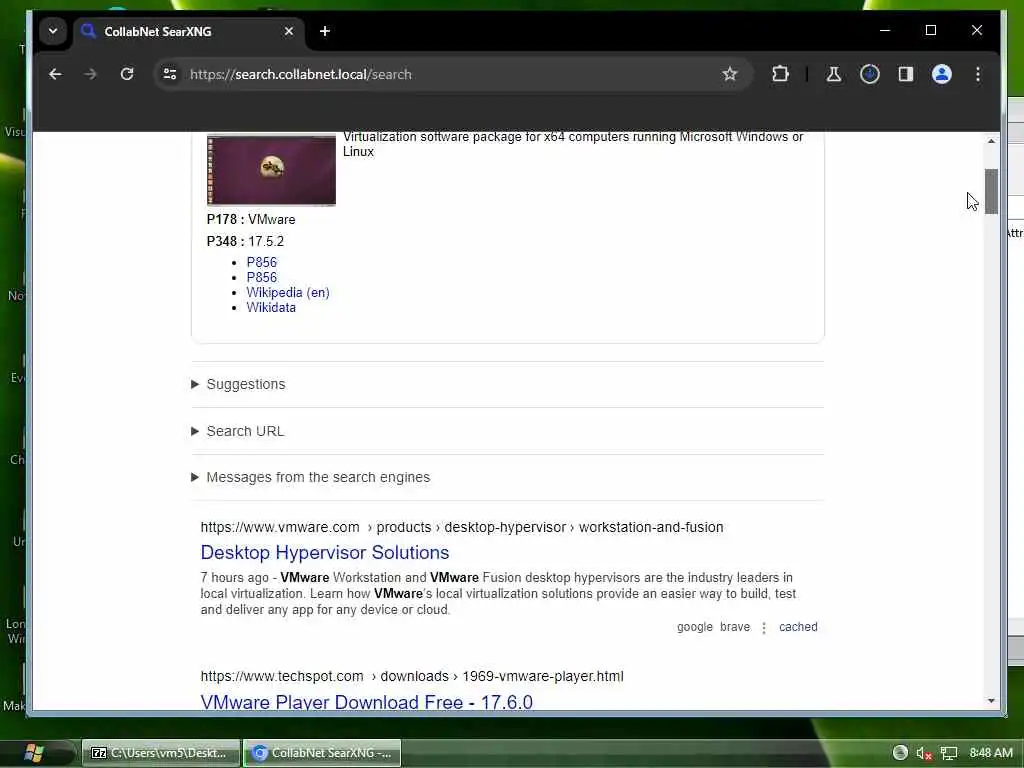
Task: Minimize the browser window
Action: pos(885,31)
